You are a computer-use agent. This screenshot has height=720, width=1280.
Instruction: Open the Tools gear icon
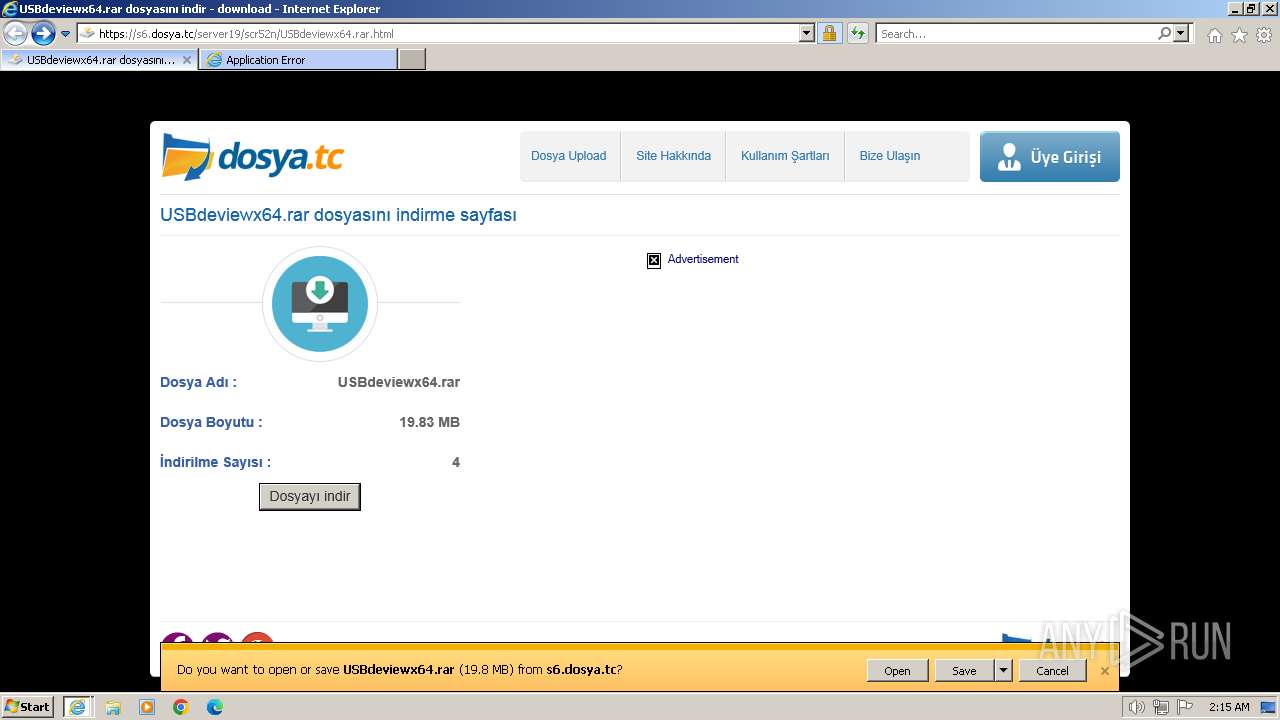(1264, 35)
